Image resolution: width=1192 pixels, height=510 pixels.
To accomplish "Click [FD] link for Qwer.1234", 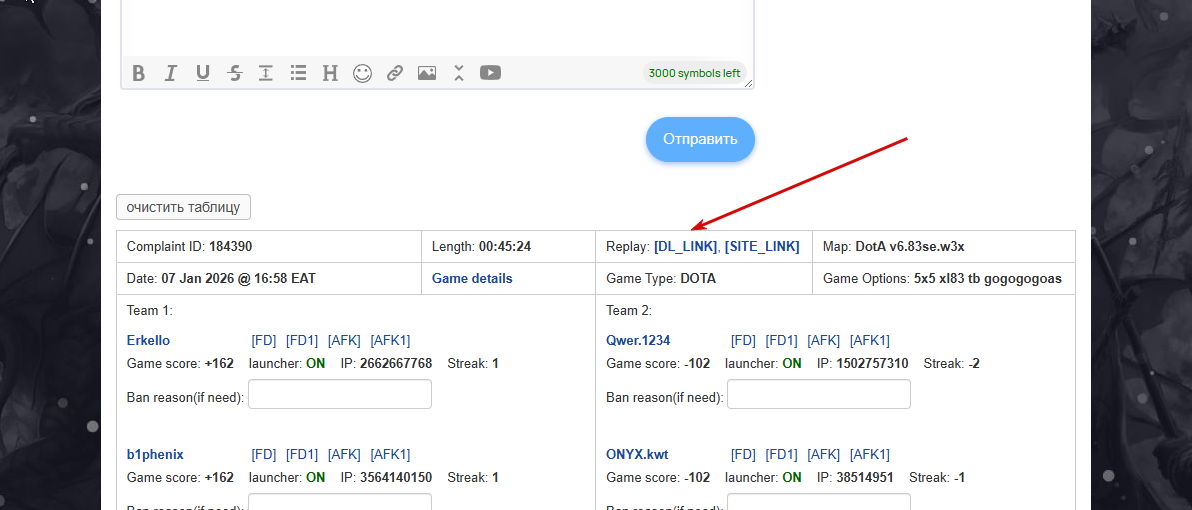I will pos(743,341).
